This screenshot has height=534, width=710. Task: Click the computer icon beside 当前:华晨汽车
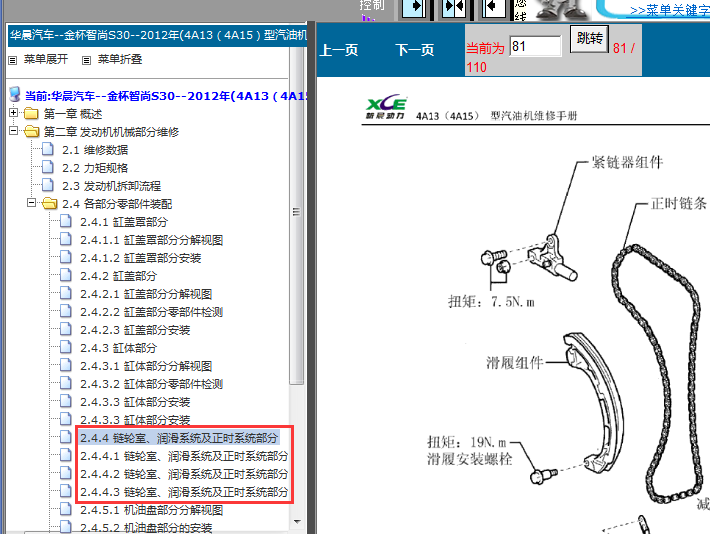click(15, 94)
